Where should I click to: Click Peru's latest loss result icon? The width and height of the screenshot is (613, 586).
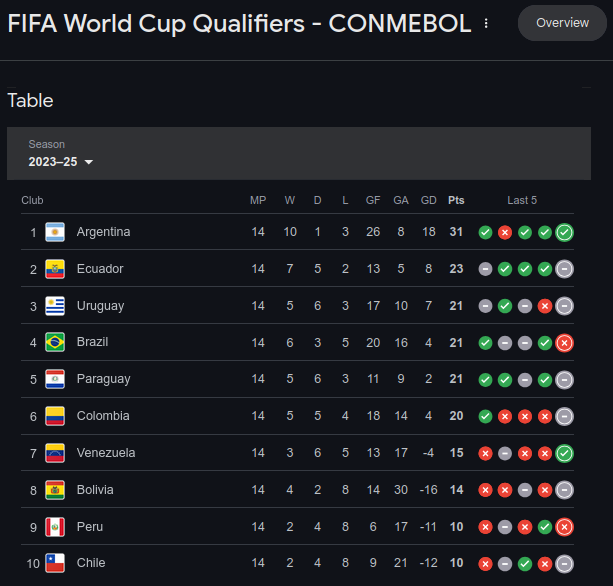tap(565, 527)
